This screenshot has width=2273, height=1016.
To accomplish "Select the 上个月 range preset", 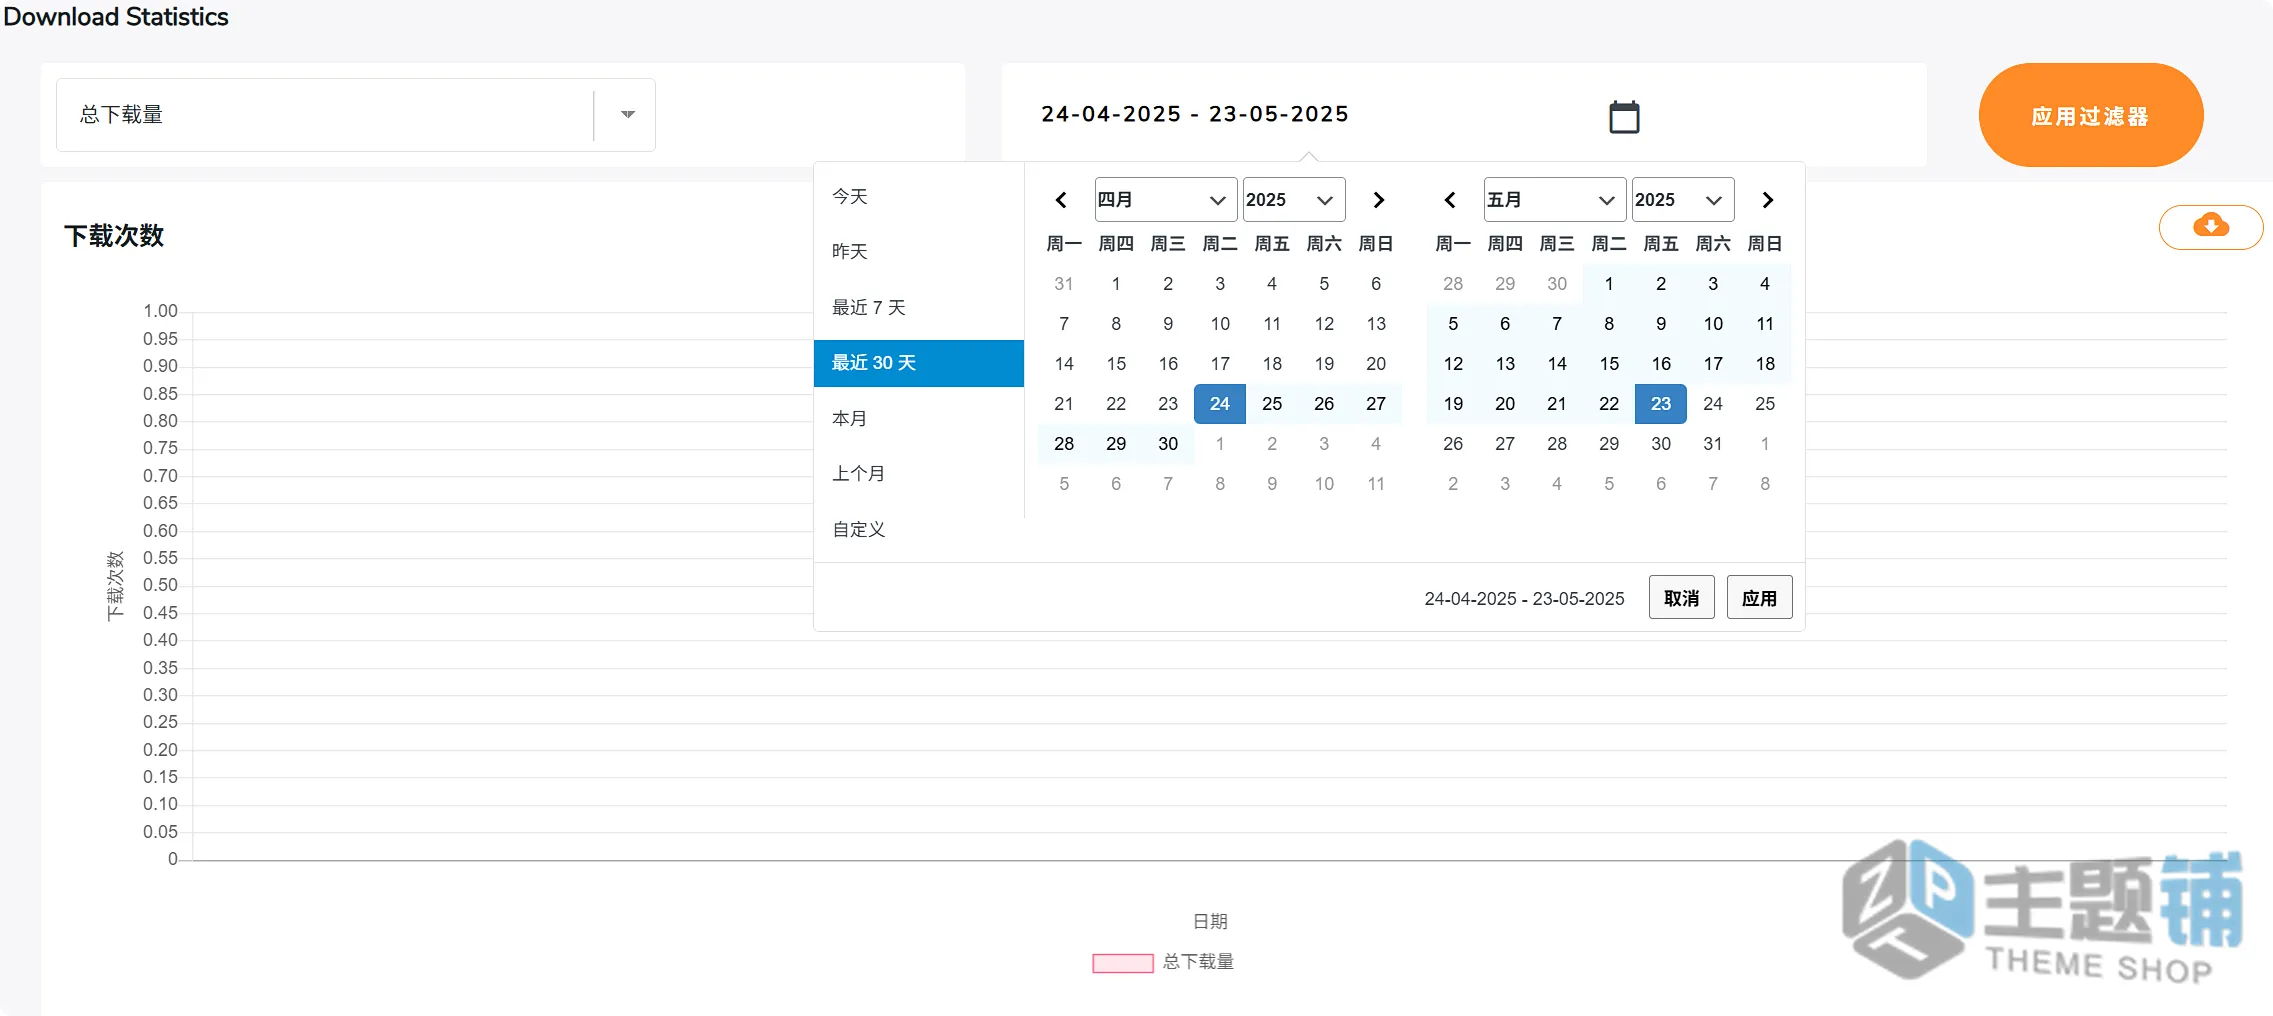I will coord(919,474).
